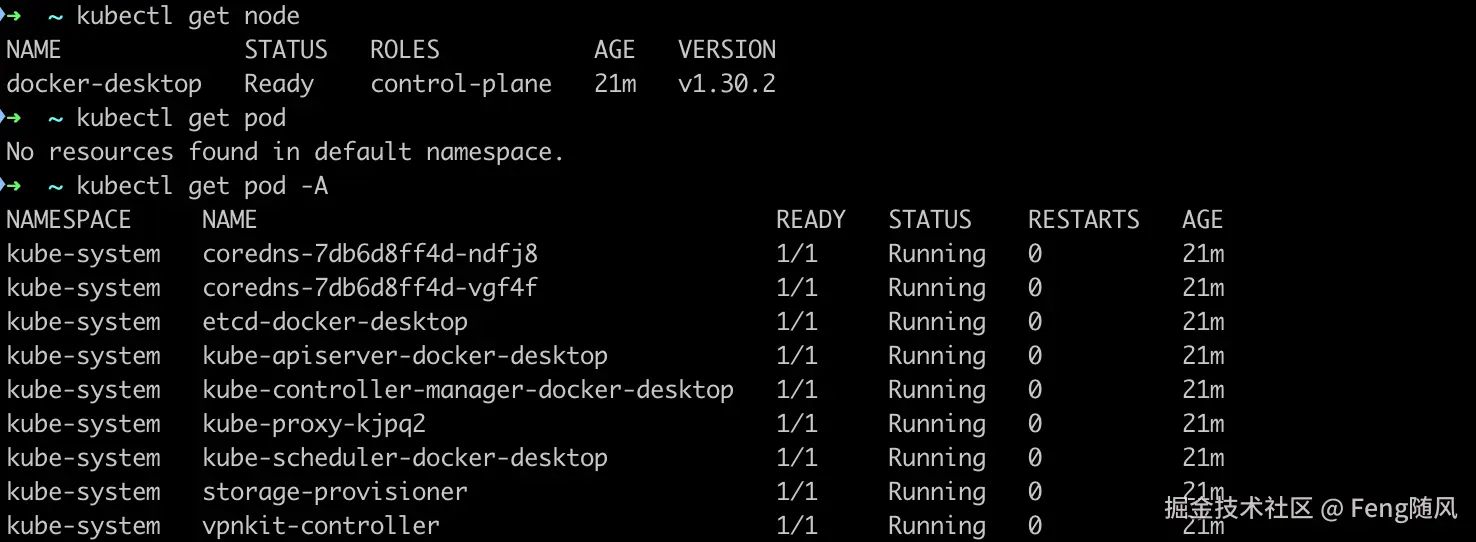Image resolution: width=1476 pixels, height=542 pixels.
Task: Click the kube-controller-manager-docker-desktop pod name
Action: (468, 390)
